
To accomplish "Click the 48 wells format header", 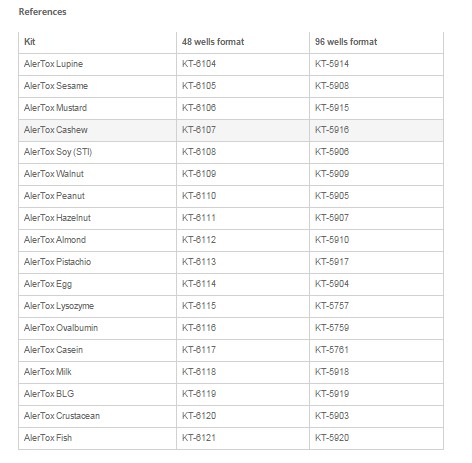I will point(213,42).
